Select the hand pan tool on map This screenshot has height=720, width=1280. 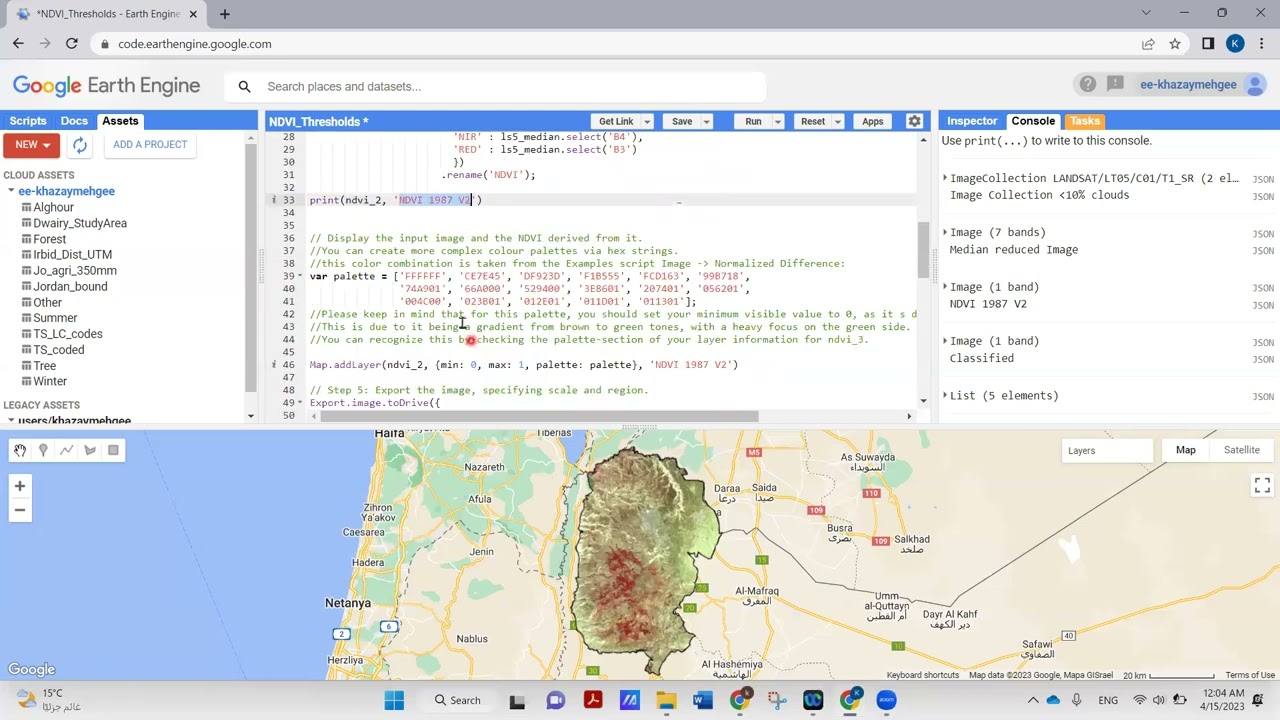point(20,451)
